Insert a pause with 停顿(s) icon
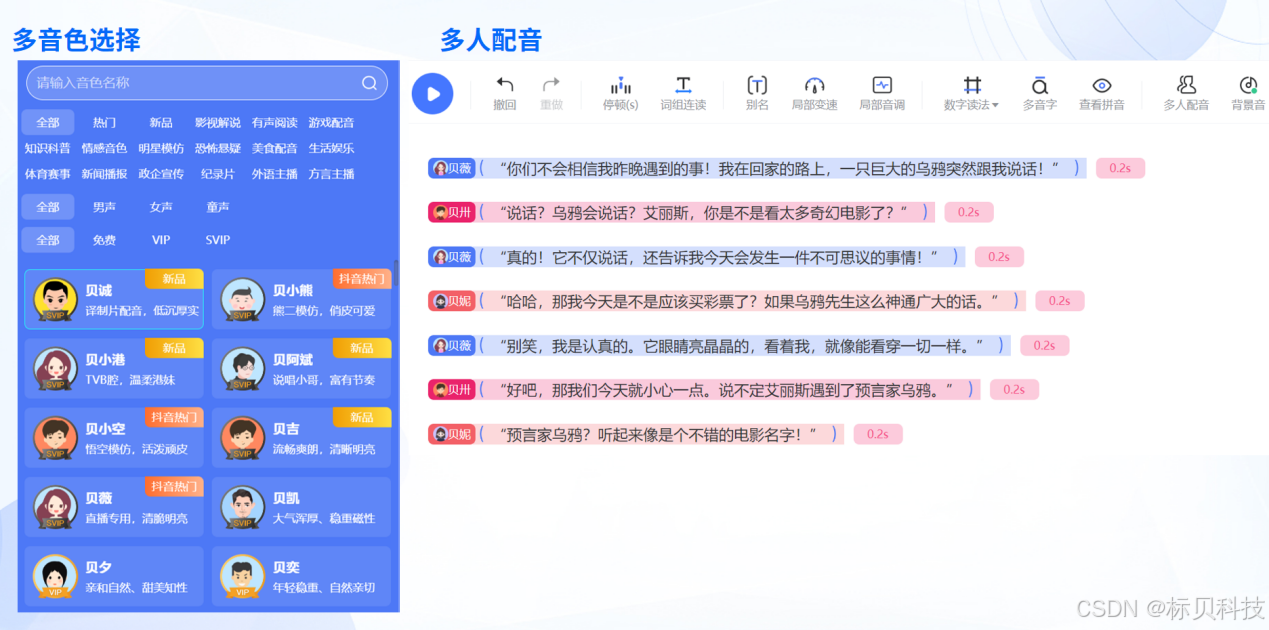Screen dimensions: 1269x630 [621, 85]
